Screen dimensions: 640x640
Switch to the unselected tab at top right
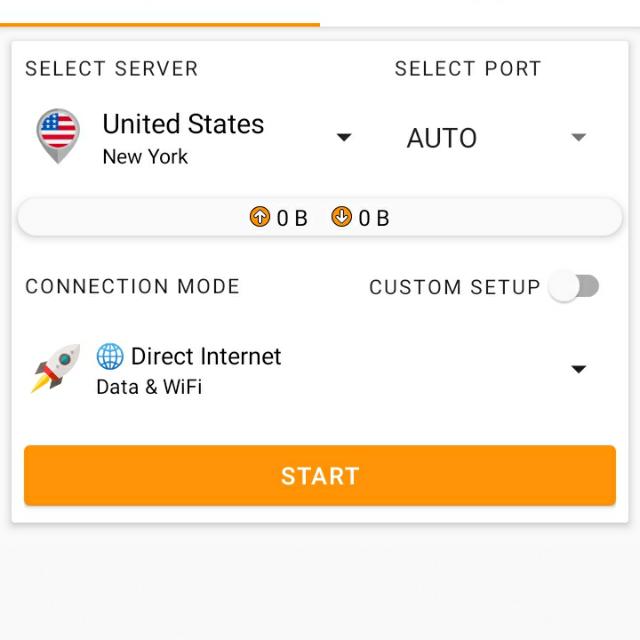point(480,12)
